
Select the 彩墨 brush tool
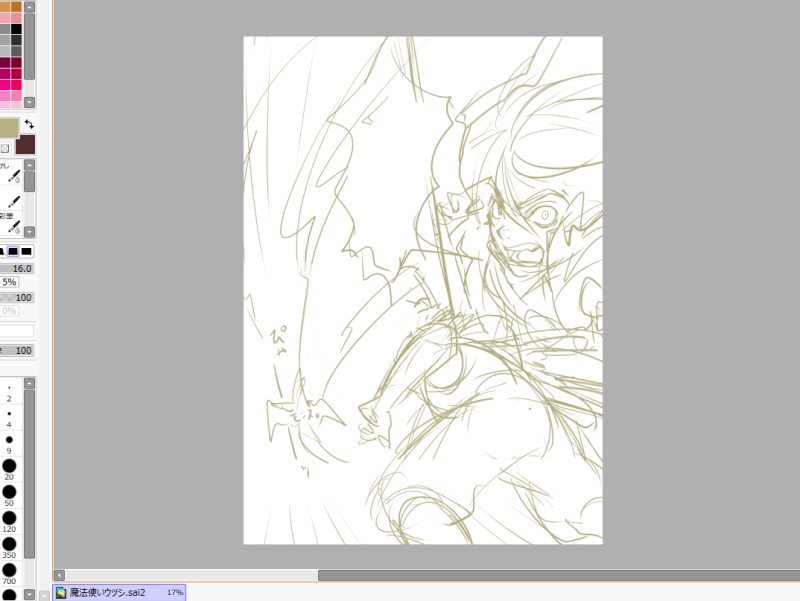click(x=11, y=224)
